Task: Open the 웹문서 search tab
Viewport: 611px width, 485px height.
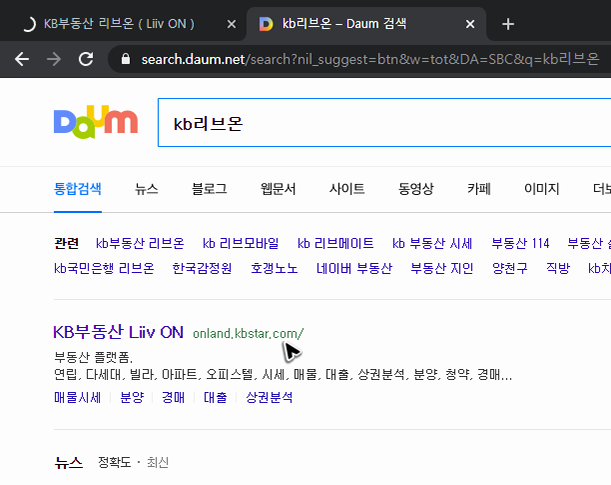Action: (278, 189)
